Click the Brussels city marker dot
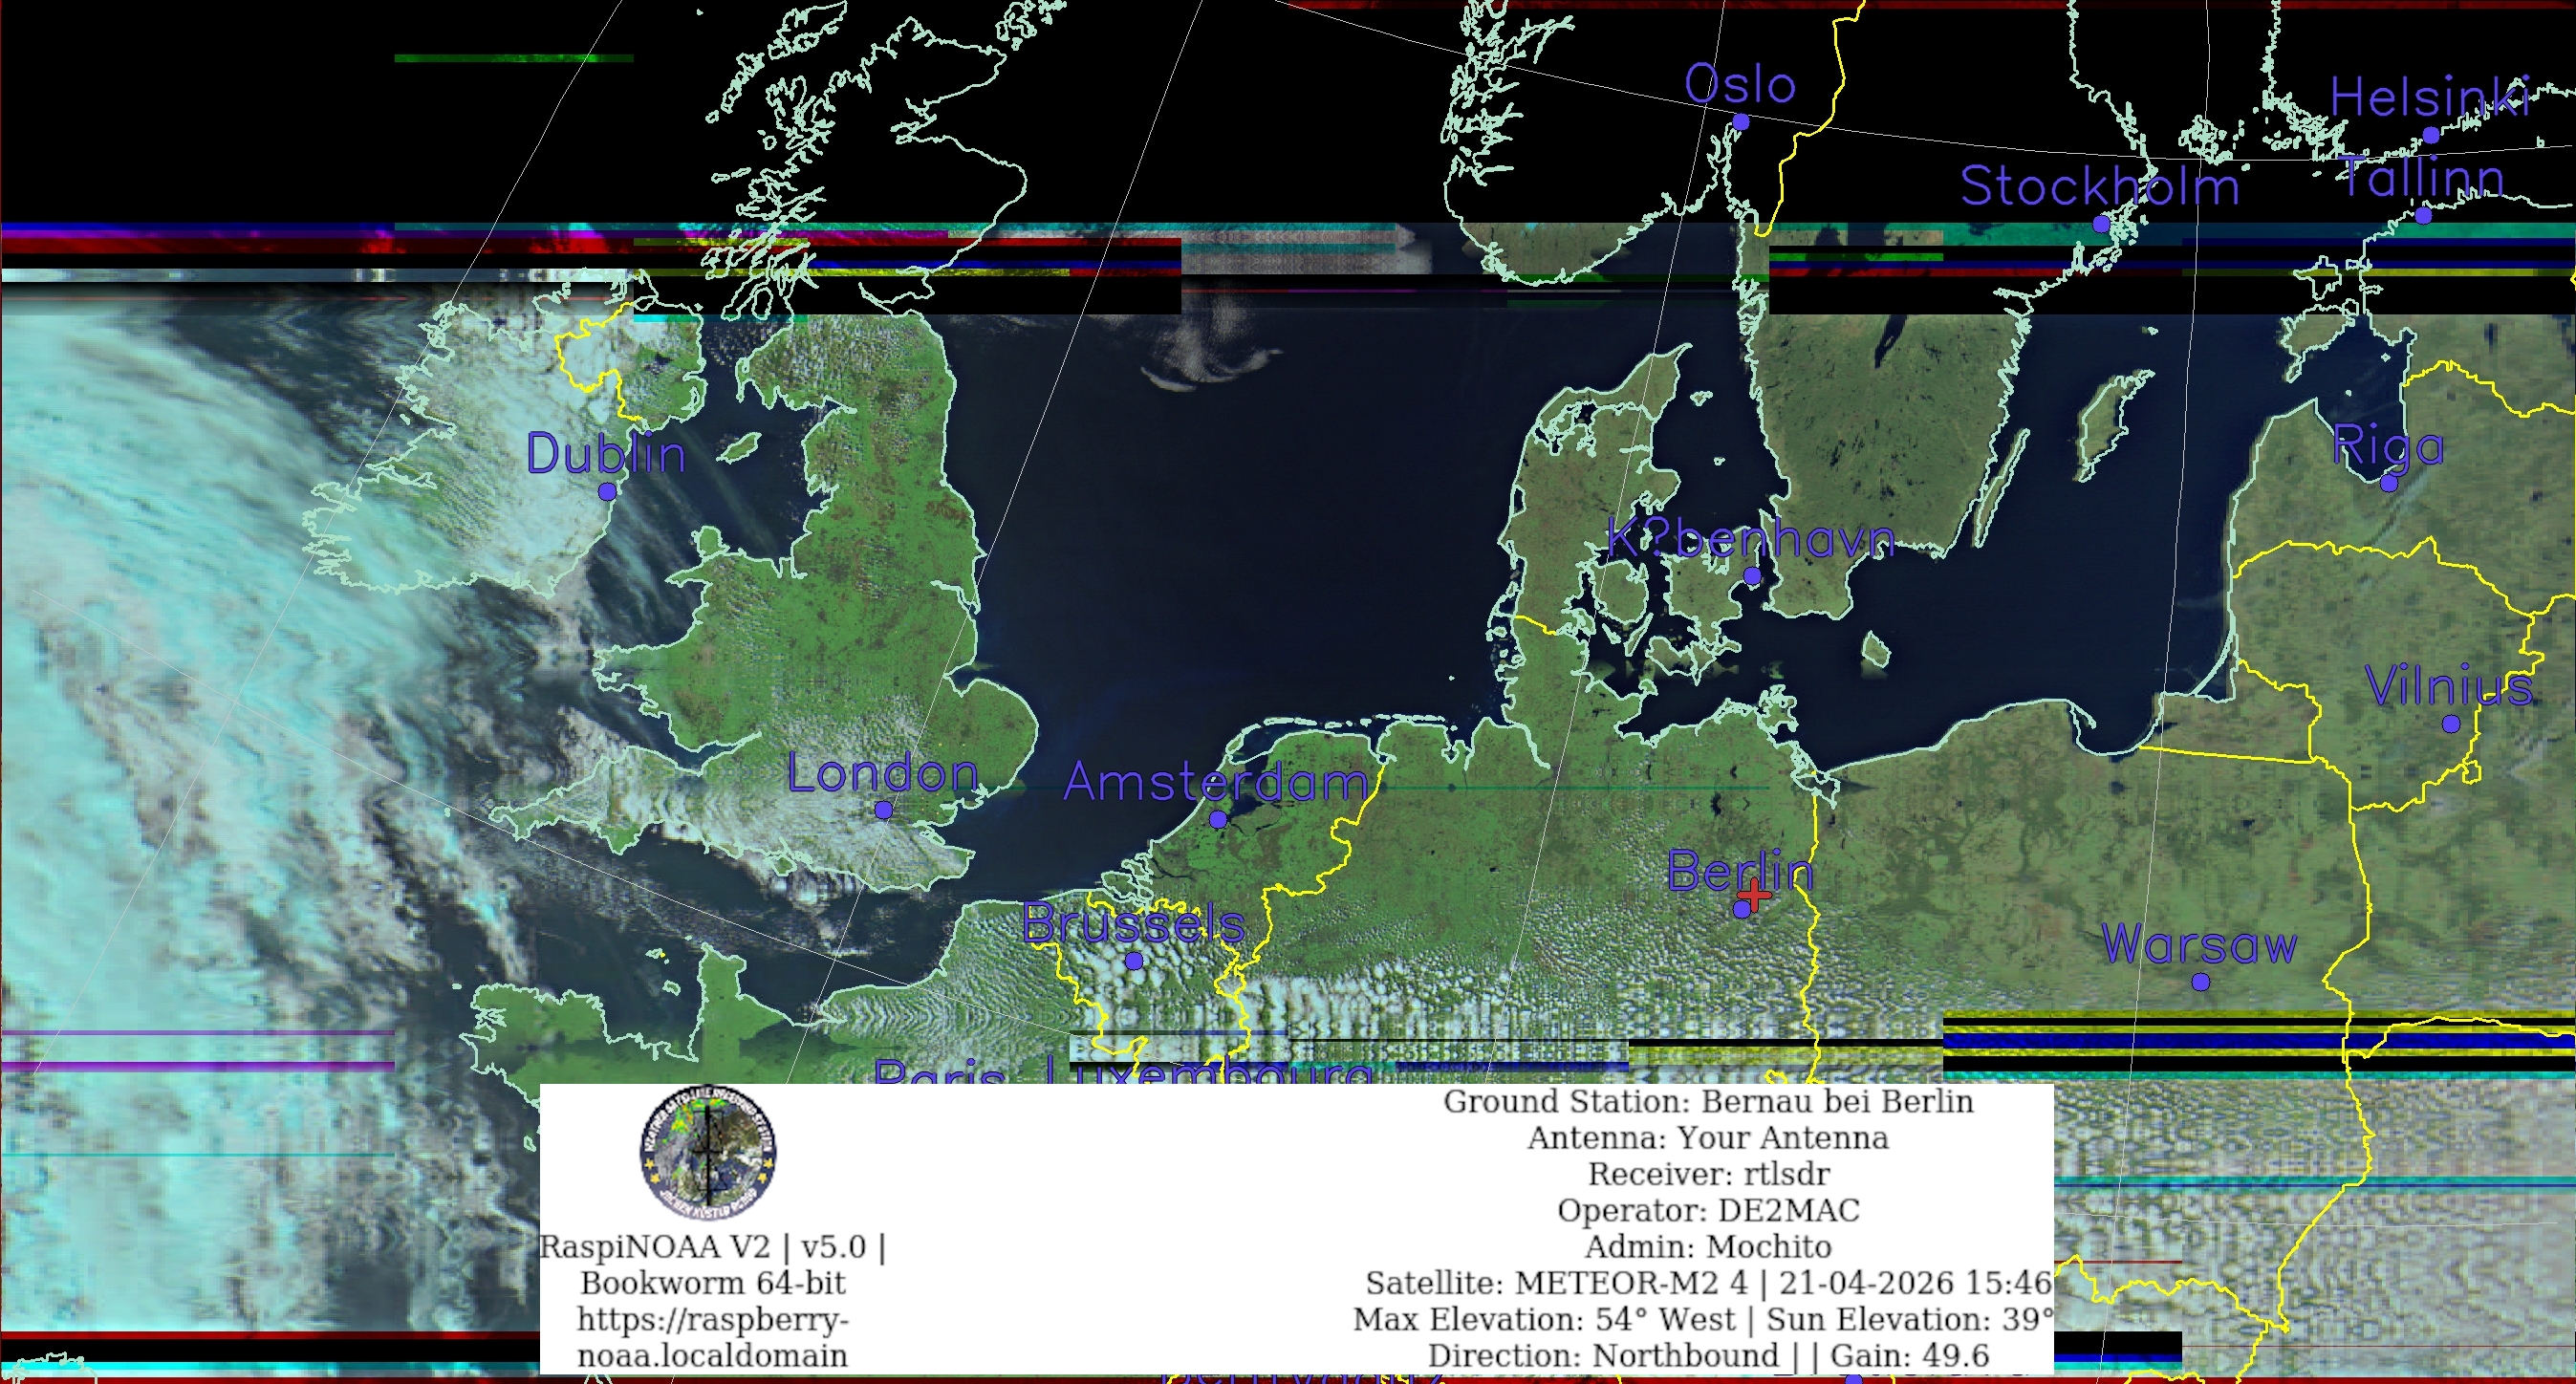Image resolution: width=2576 pixels, height=1384 pixels. 1134,961
